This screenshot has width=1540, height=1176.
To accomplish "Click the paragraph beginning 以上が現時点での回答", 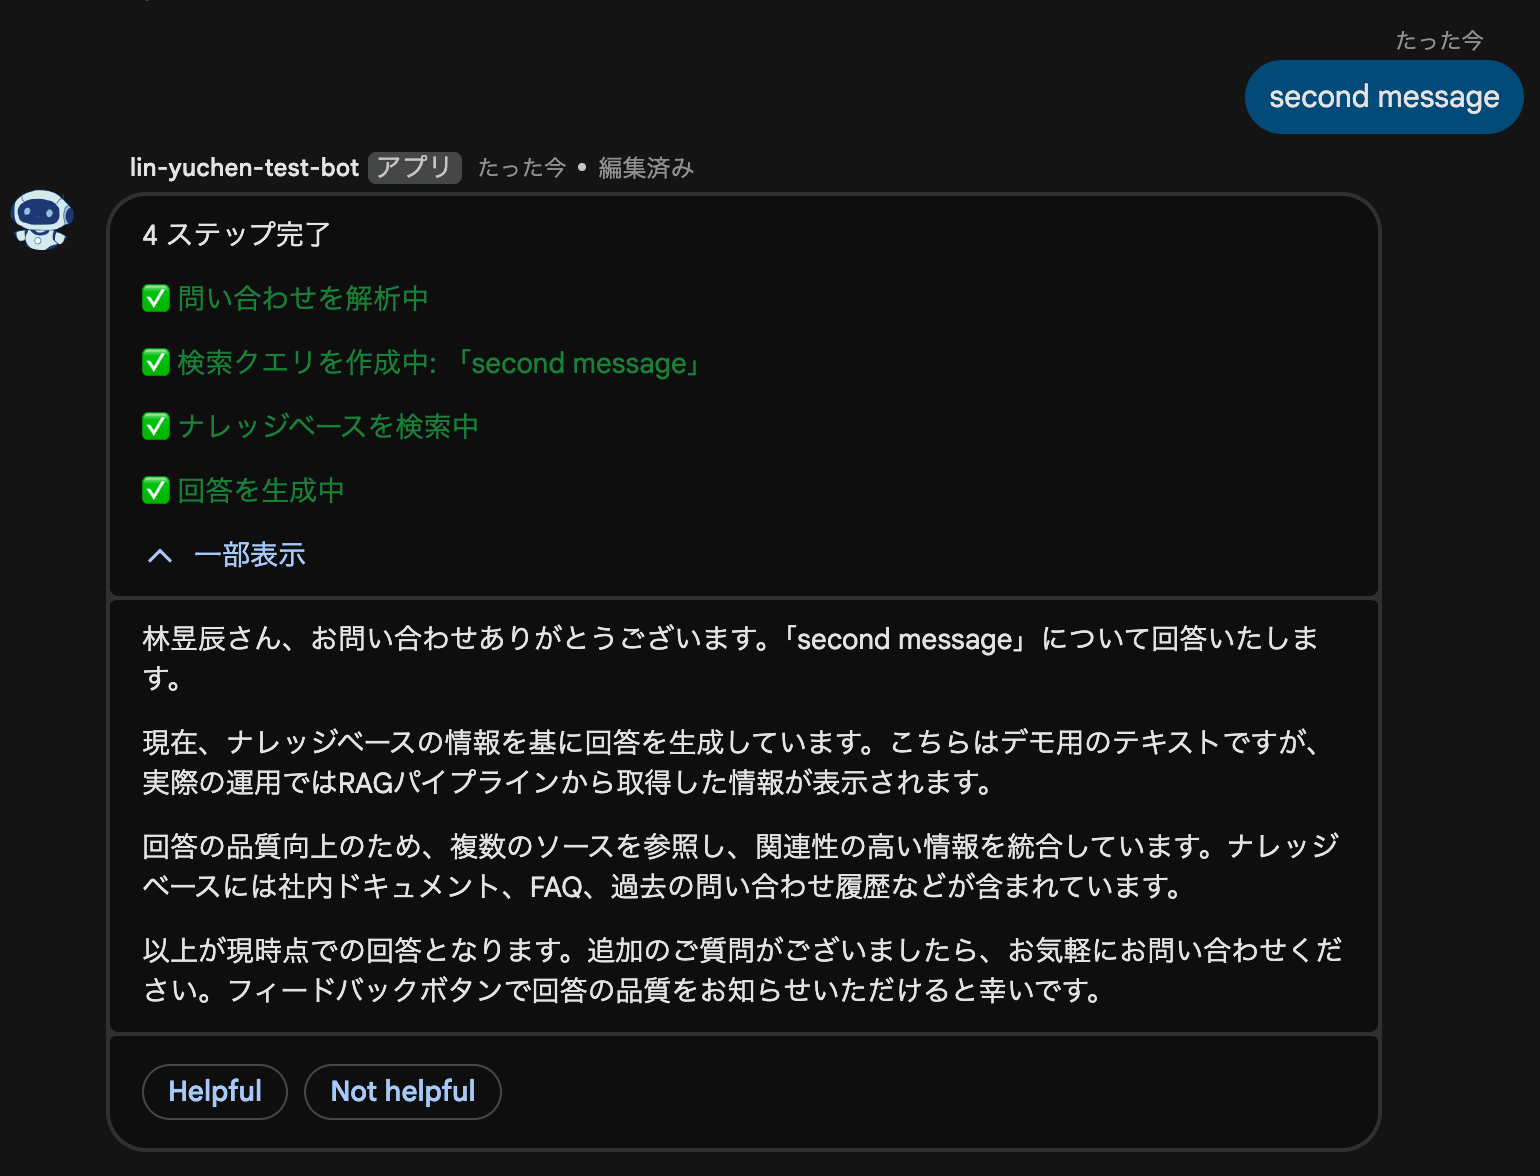I will 743,970.
